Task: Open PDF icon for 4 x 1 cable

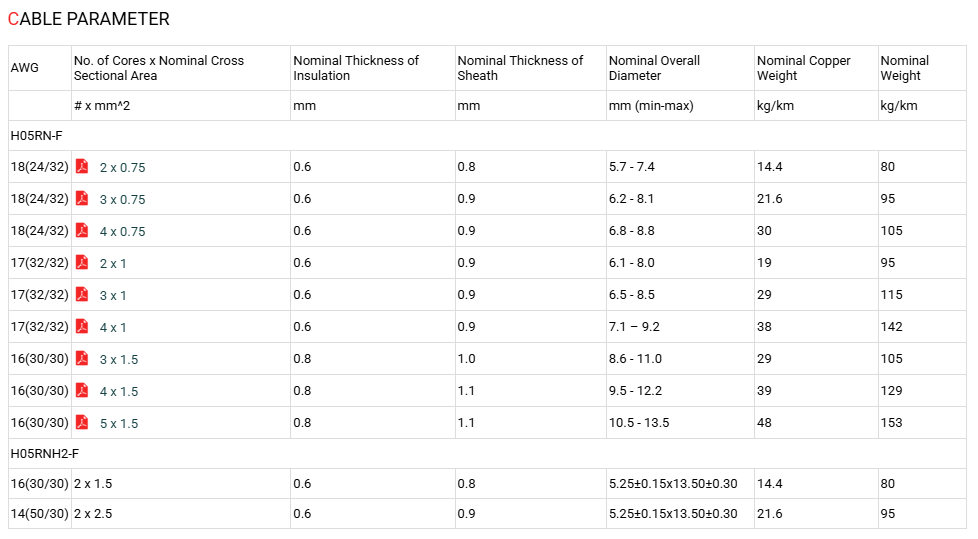Action: [x=82, y=326]
